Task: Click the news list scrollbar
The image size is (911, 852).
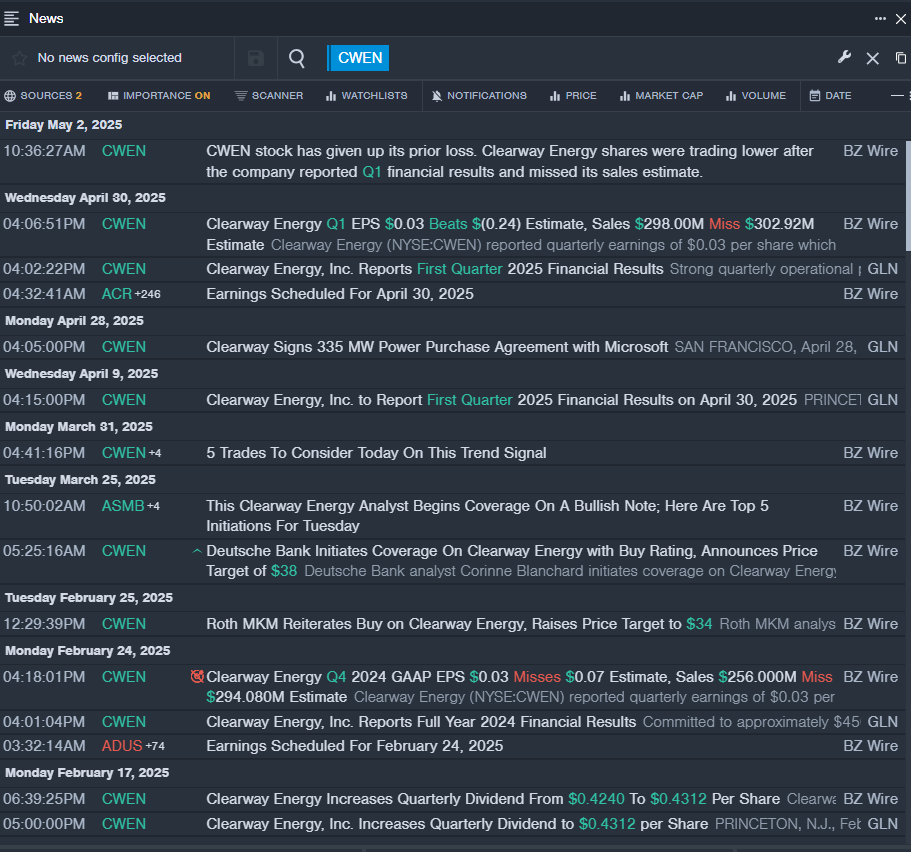Action: (x=908, y=196)
